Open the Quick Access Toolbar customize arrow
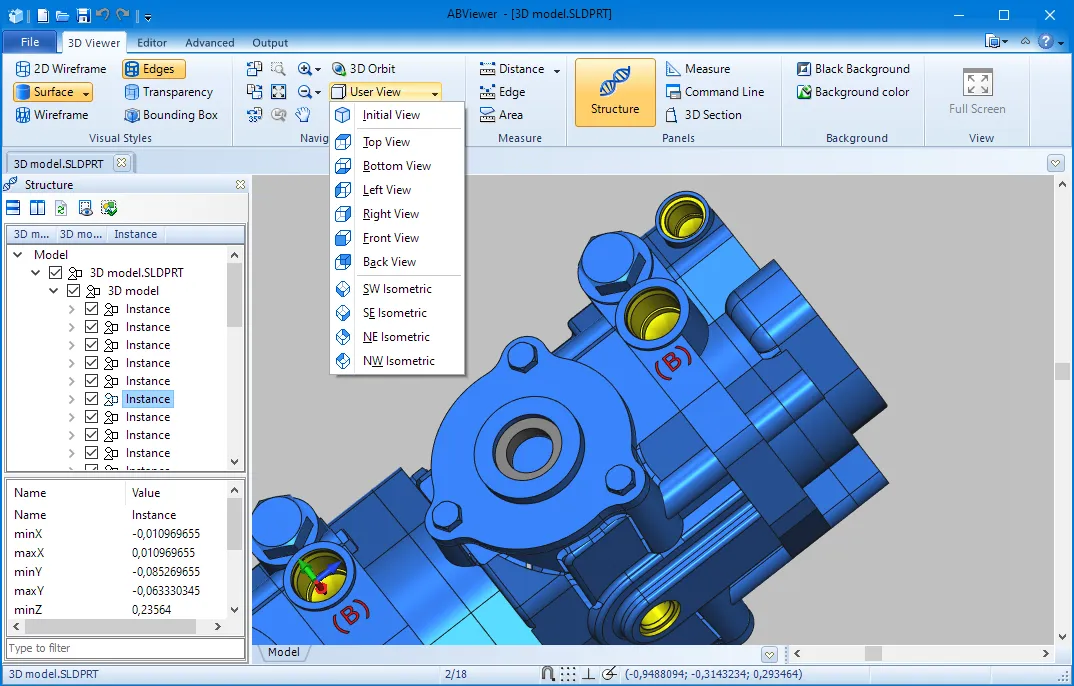This screenshot has width=1074, height=686. (148, 17)
